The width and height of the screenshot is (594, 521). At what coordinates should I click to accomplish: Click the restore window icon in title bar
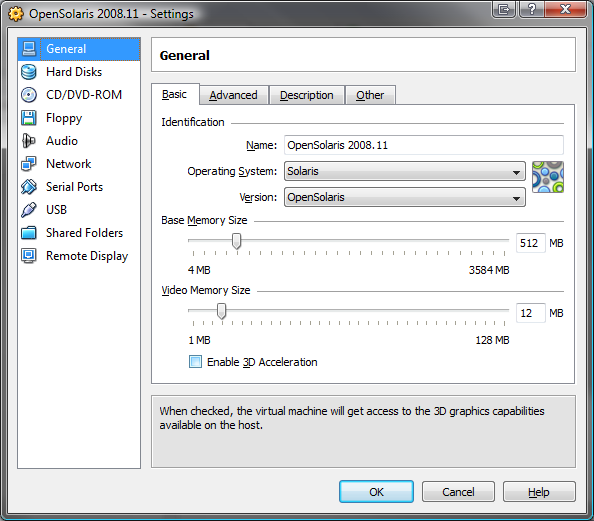coord(504,9)
